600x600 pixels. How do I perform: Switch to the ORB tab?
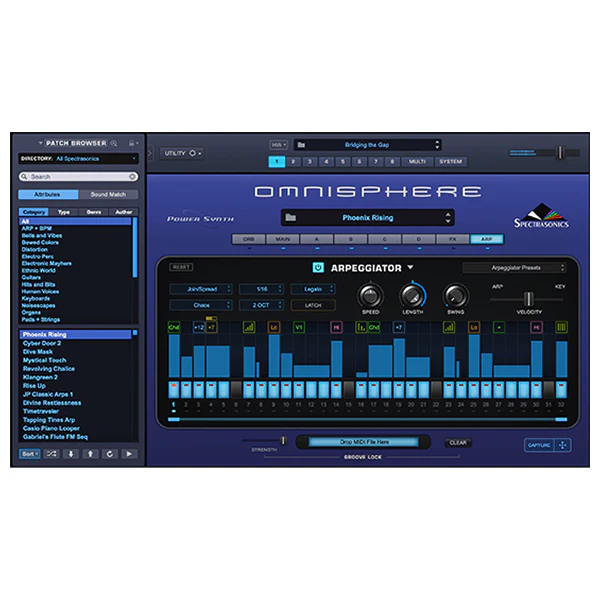click(249, 239)
